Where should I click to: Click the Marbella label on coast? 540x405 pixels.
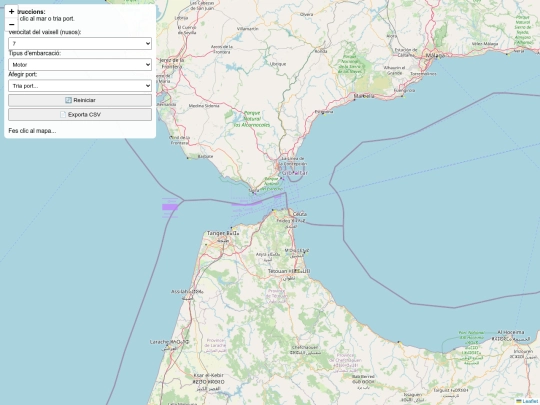coord(364,96)
